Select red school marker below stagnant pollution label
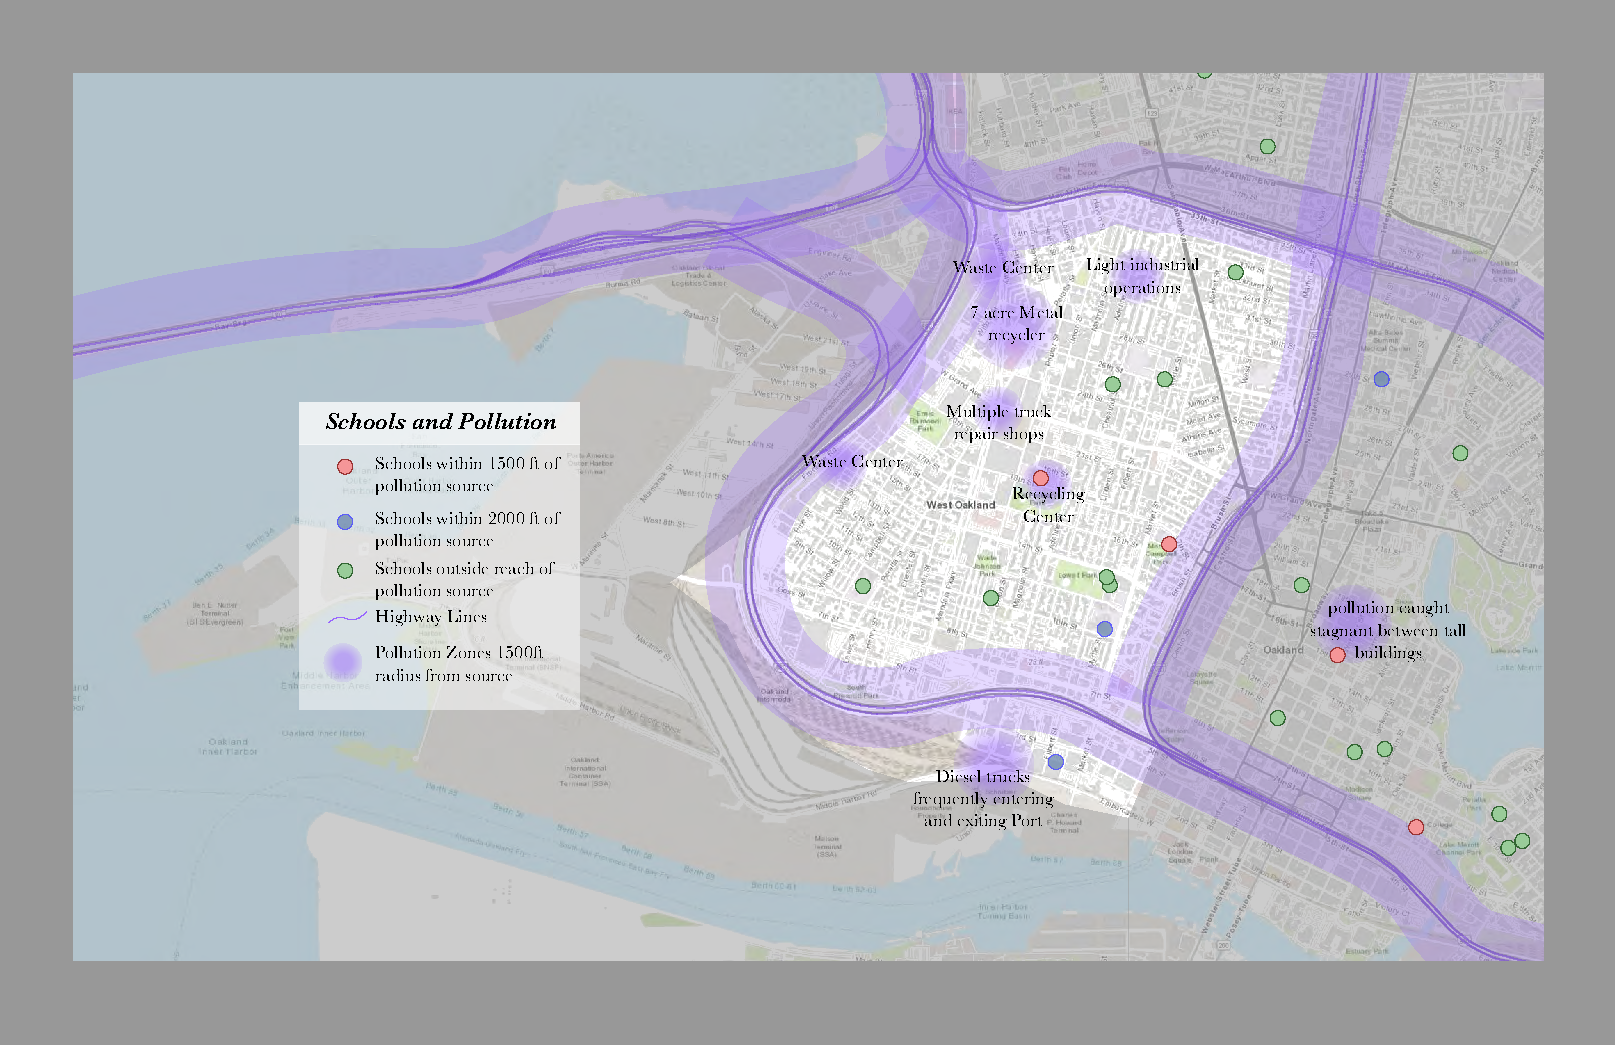 pyautogui.click(x=1338, y=655)
